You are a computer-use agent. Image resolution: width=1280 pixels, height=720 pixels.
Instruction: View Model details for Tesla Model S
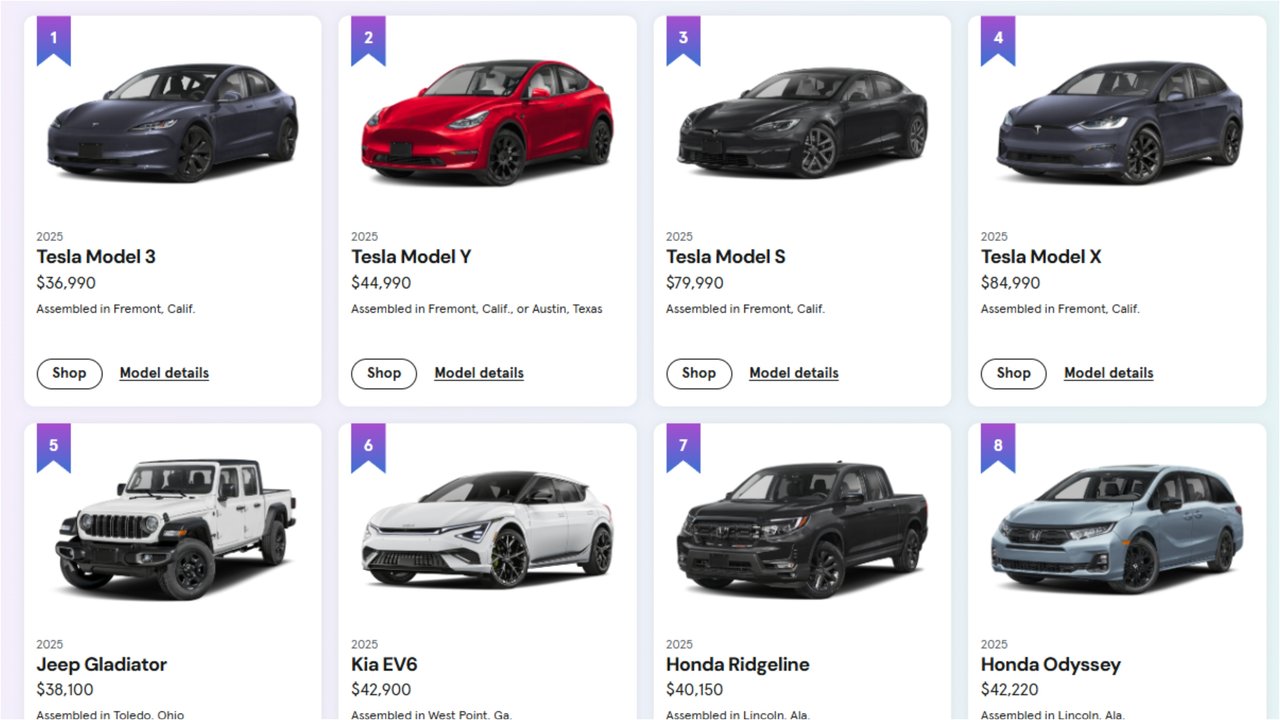click(794, 373)
